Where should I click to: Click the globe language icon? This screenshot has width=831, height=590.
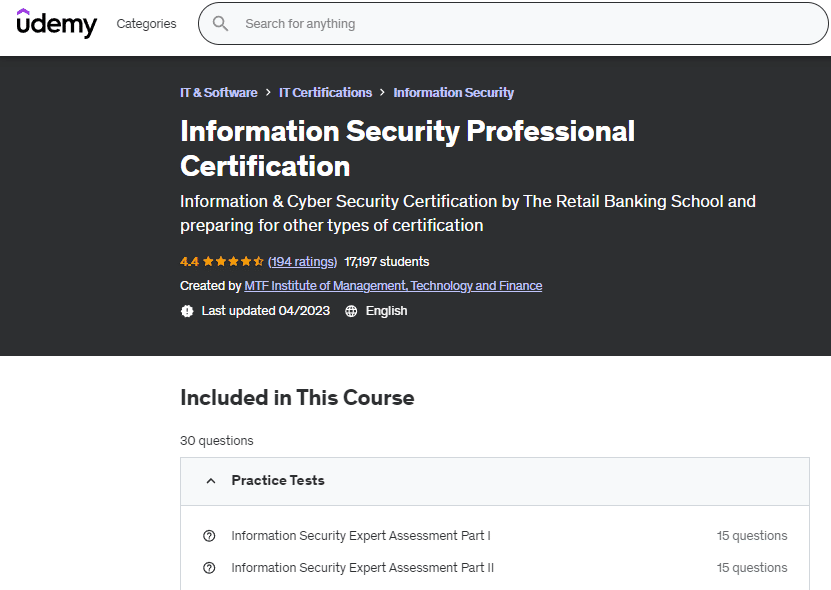(351, 311)
